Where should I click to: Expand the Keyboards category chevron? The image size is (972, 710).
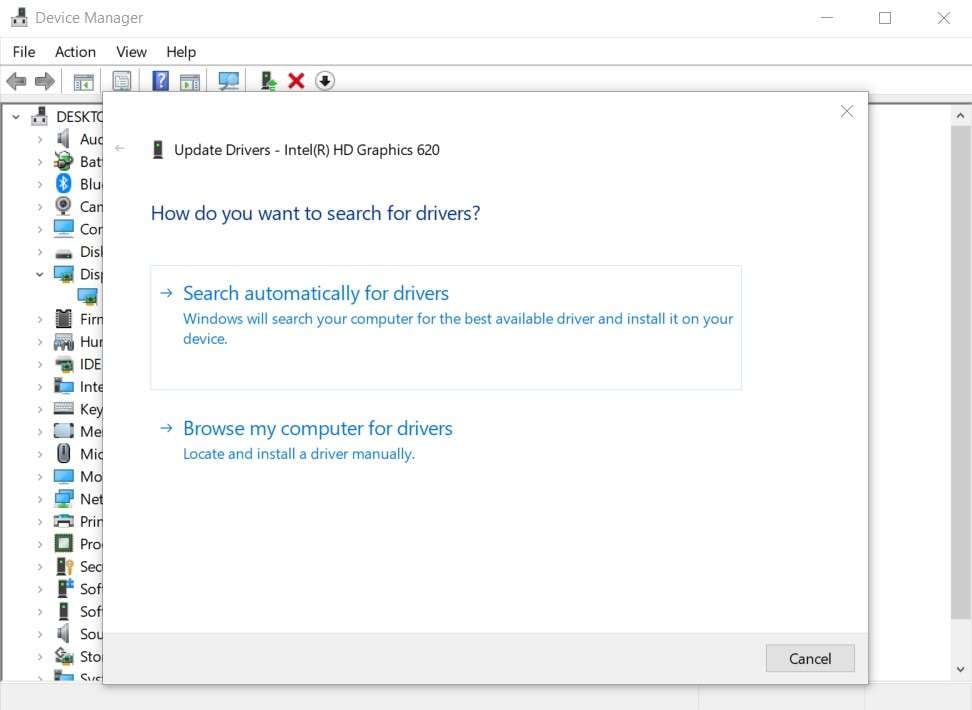coord(40,409)
